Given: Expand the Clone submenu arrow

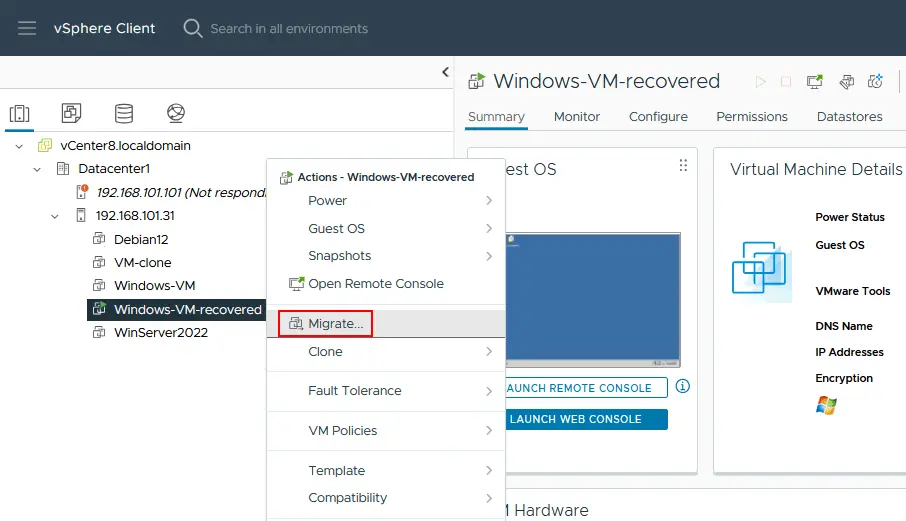Looking at the screenshot, I should coord(489,352).
